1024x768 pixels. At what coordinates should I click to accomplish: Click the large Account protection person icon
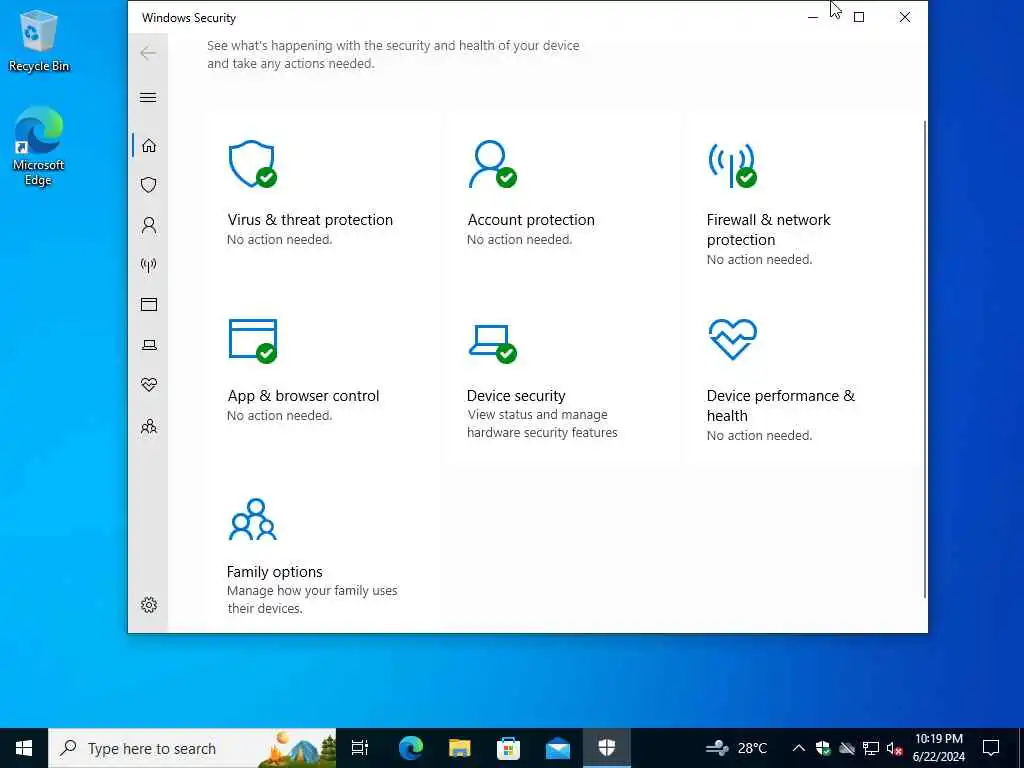pos(492,164)
